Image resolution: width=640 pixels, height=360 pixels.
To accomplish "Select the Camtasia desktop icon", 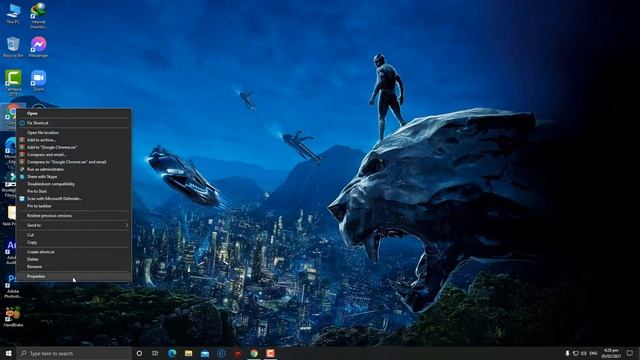I will pyautogui.click(x=13, y=82).
